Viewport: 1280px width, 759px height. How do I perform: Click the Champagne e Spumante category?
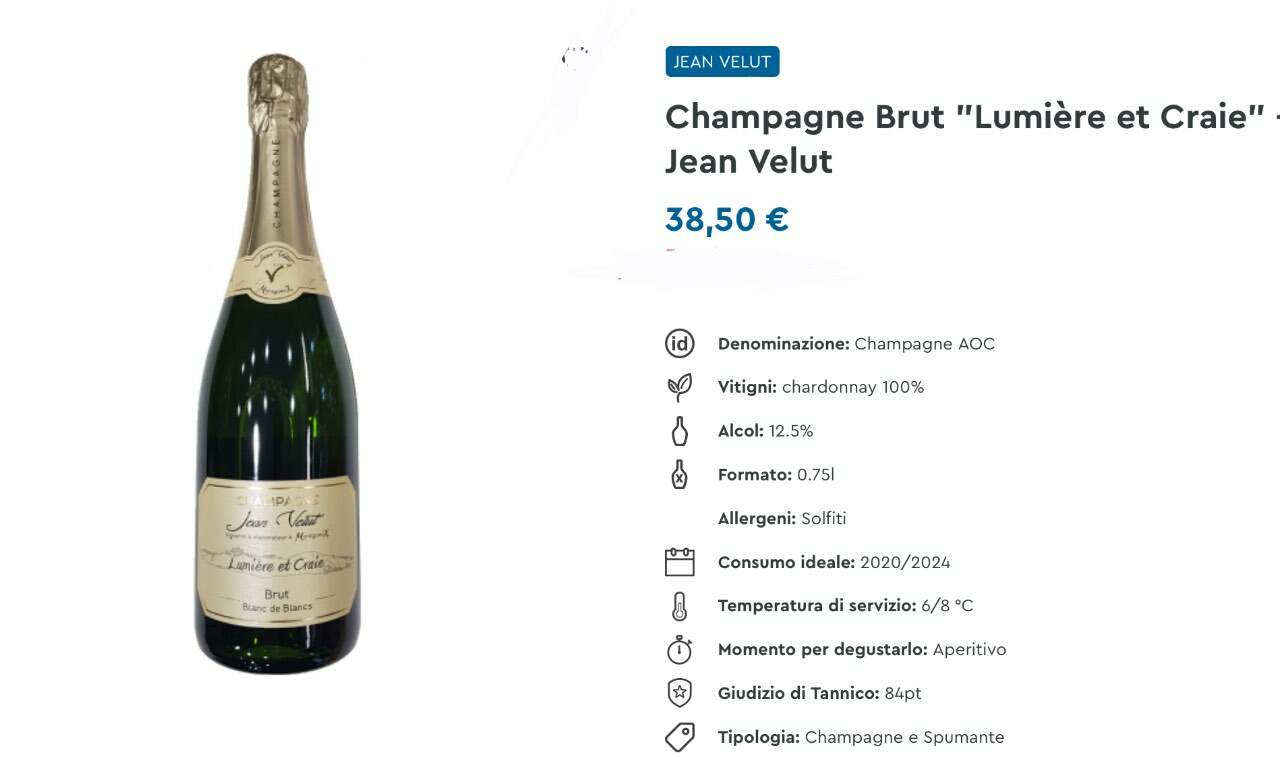coord(904,737)
